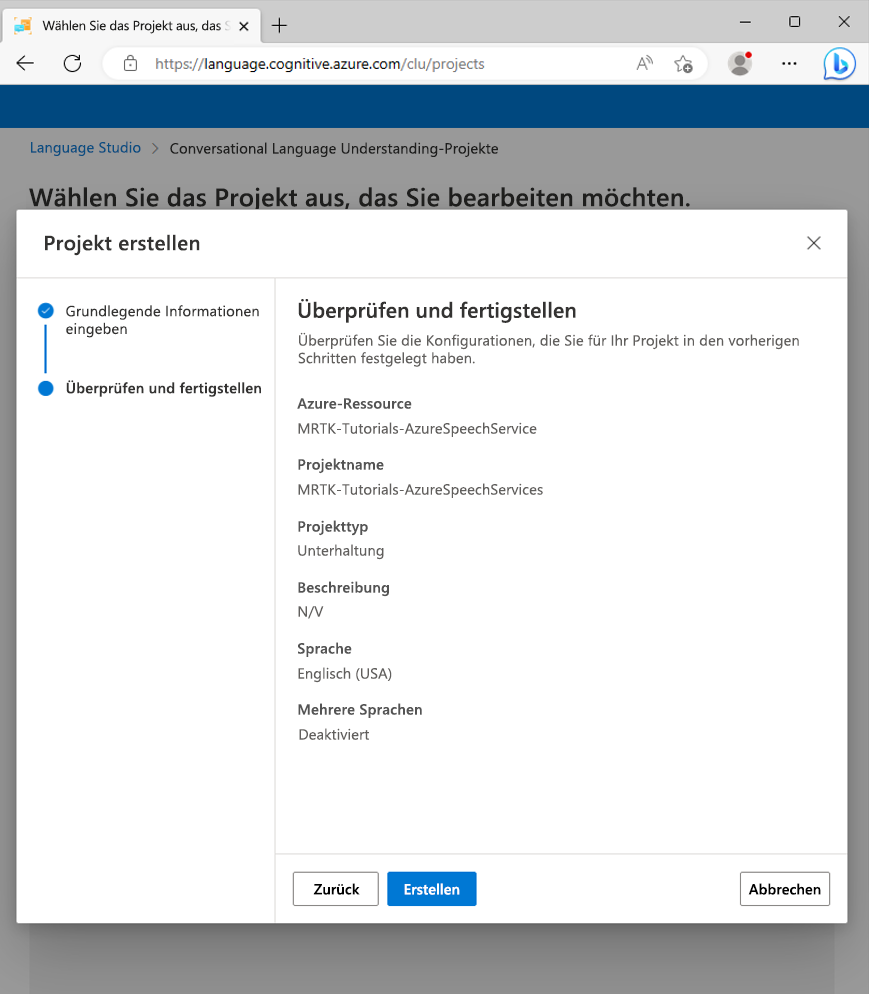
Task: Click the Mehrere Sprachen value Deaktiviert
Action: click(334, 735)
